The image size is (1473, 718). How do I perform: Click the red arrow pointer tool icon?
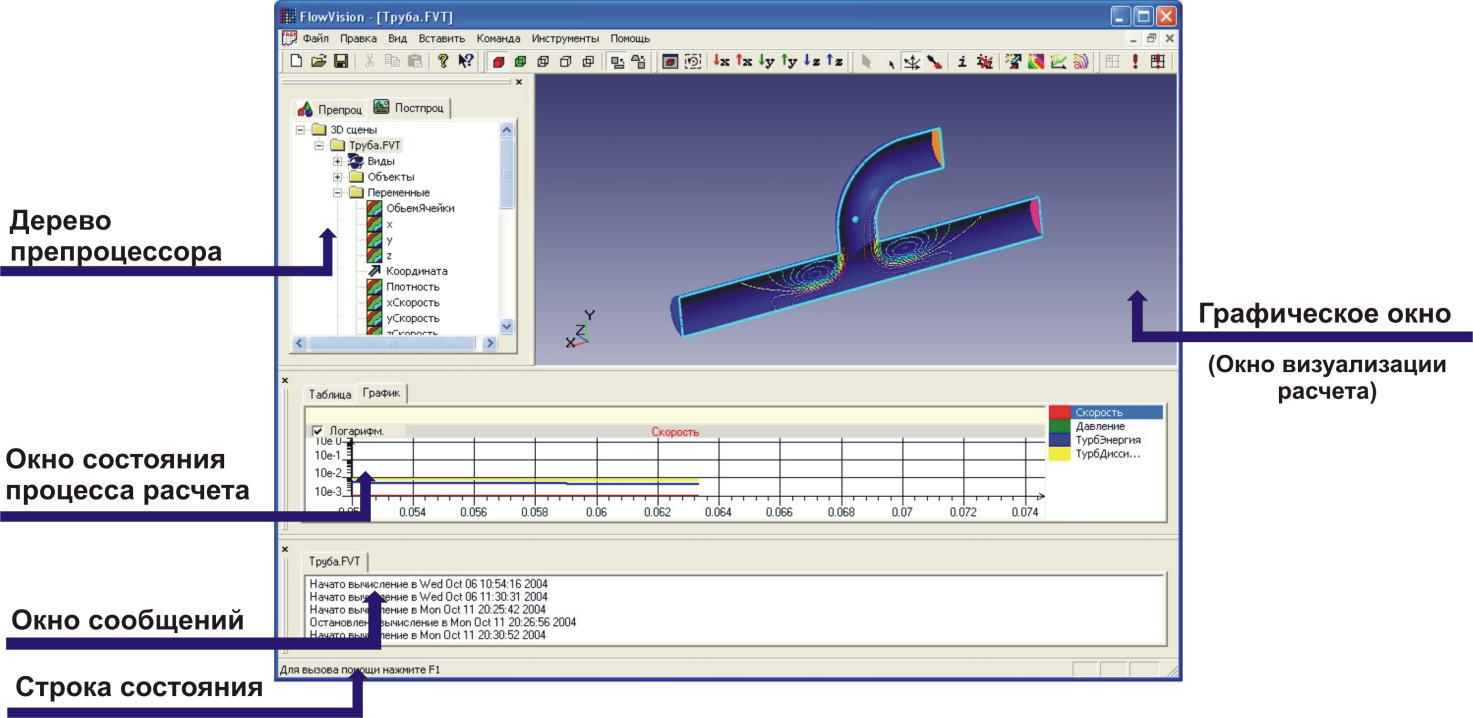(x=935, y=61)
